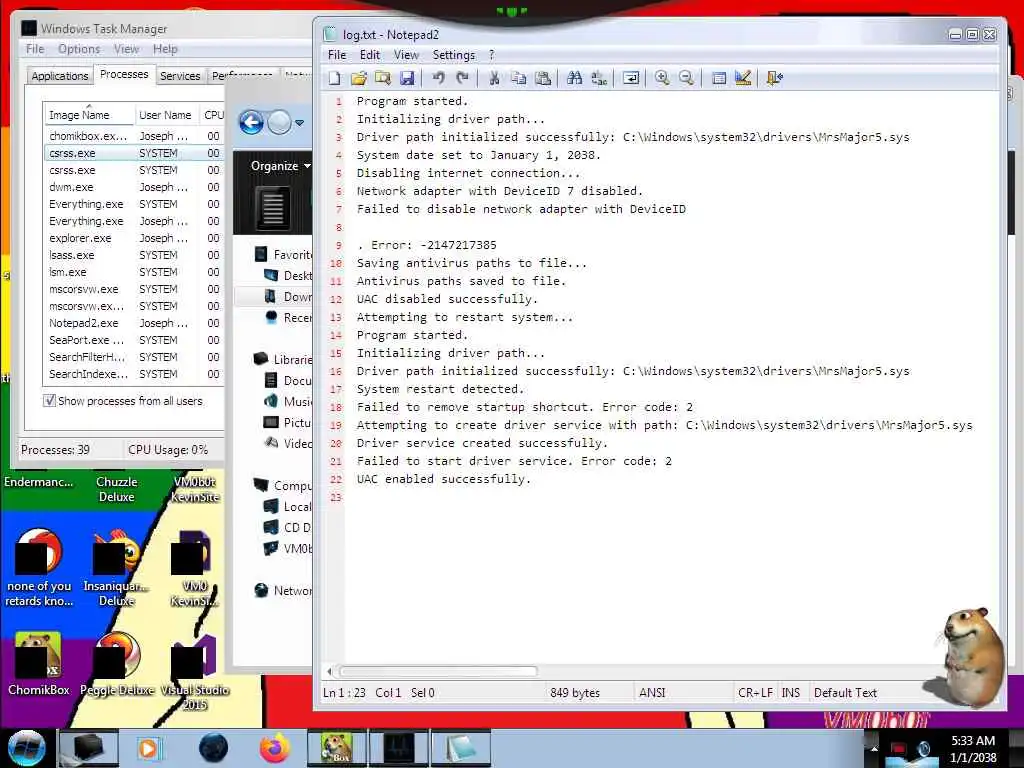The width and height of the screenshot is (1024, 768).
Task: Select the Notepad2.exe process row
Action: [134, 323]
